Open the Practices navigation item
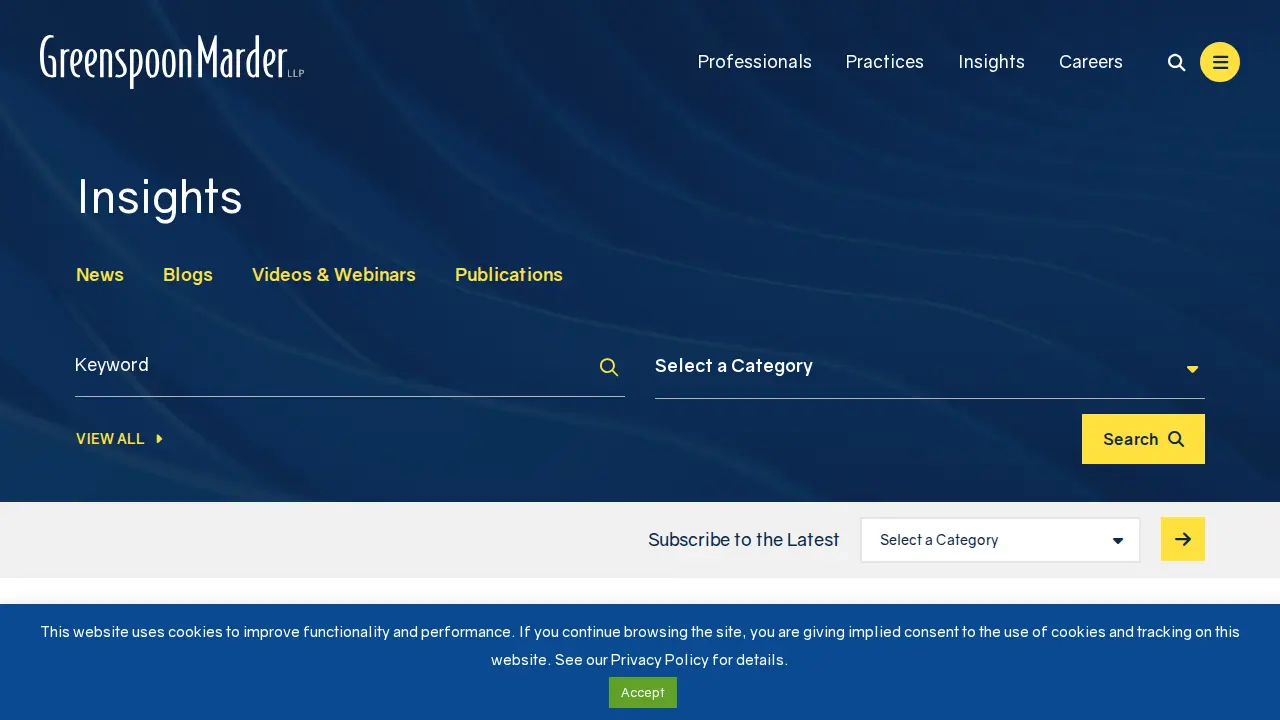Image resolution: width=1280 pixels, height=720 pixels. click(x=885, y=62)
